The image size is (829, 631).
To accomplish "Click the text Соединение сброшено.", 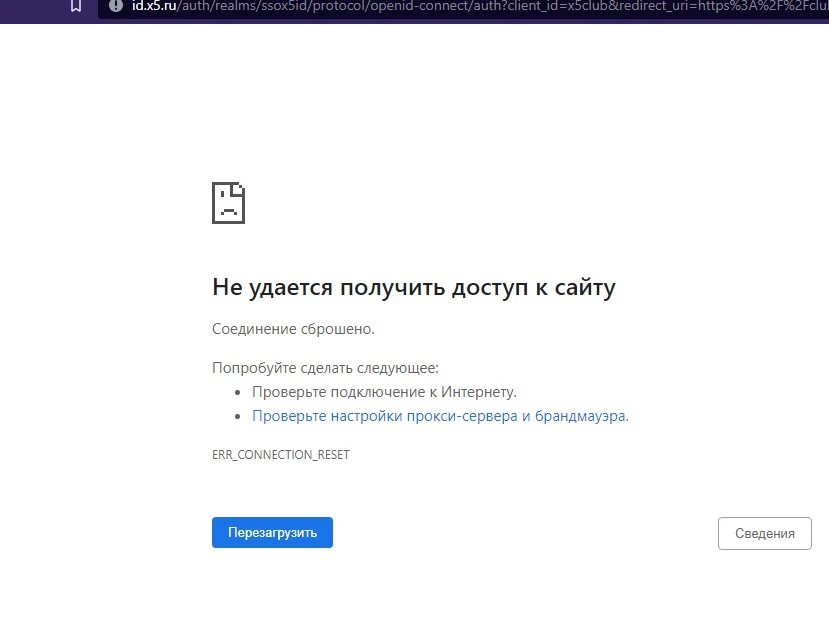I will (x=293, y=329).
